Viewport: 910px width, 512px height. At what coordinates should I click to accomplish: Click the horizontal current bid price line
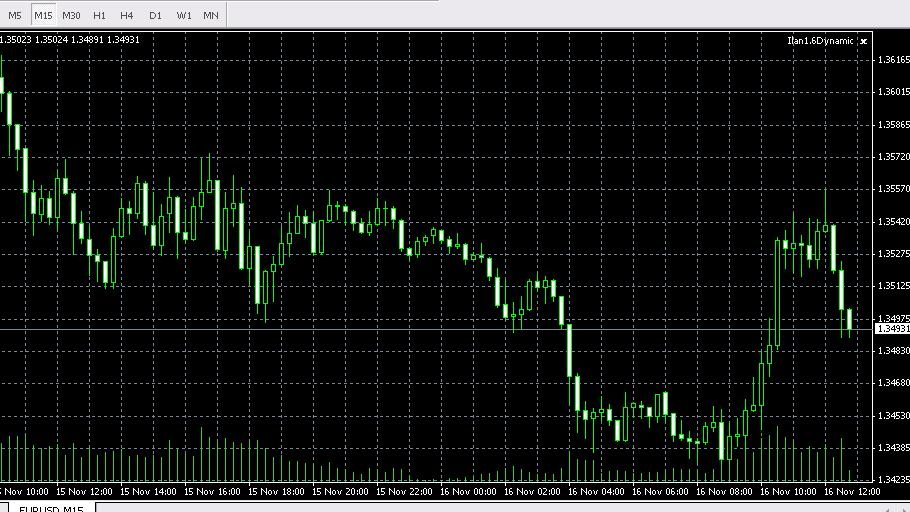click(x=436, y=329)
